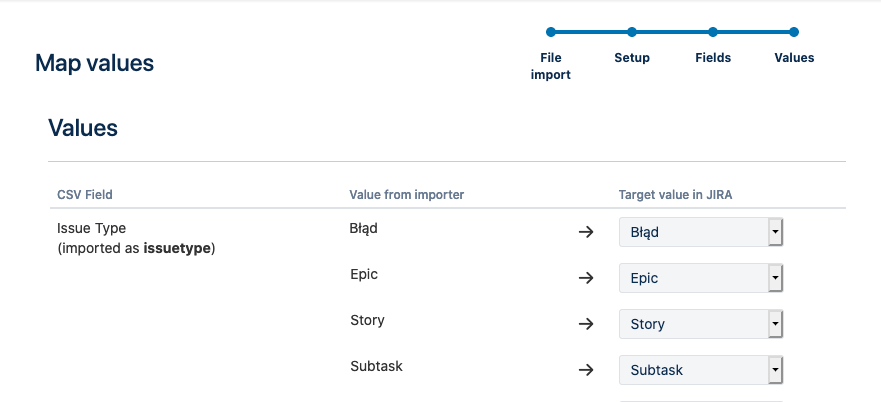Click the File import step dot
The image size is (881, 402).
(x=551, y=32)
